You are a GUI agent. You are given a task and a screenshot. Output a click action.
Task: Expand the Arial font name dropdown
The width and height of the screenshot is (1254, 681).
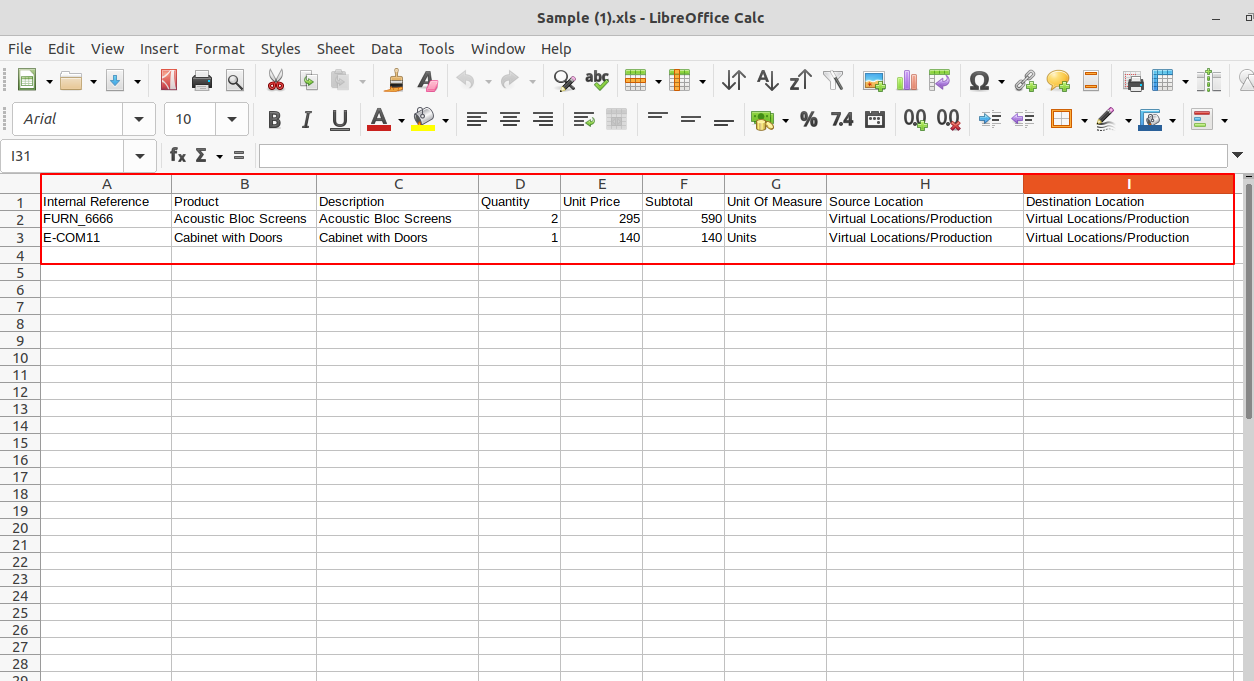139,119
